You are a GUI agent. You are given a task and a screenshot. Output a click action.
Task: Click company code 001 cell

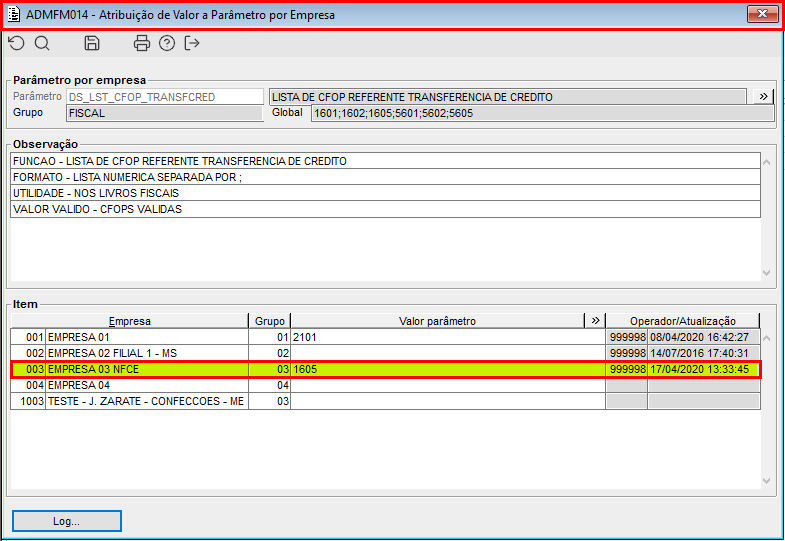pos(29,337)
